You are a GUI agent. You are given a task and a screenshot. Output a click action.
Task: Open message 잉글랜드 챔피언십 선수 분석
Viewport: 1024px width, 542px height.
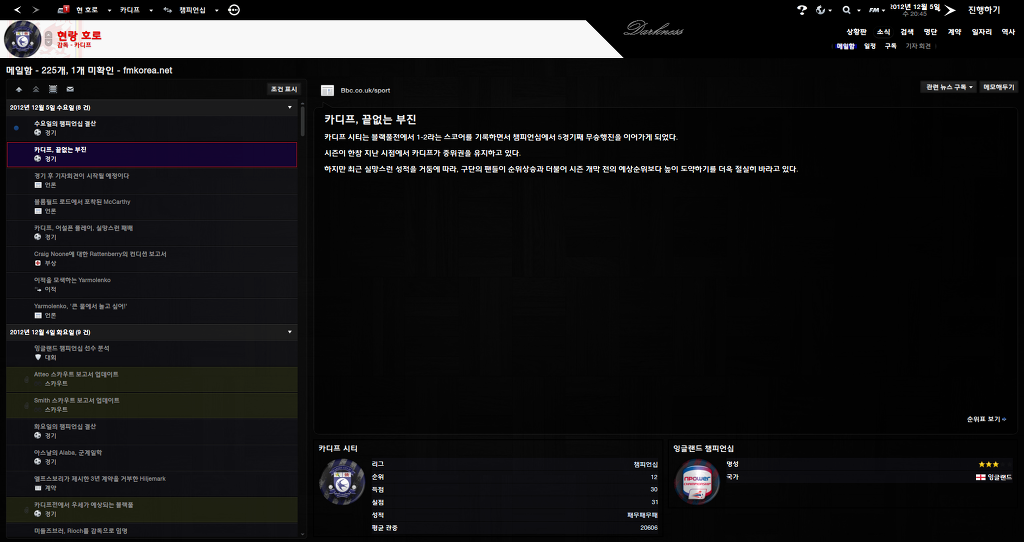point(152,353)
